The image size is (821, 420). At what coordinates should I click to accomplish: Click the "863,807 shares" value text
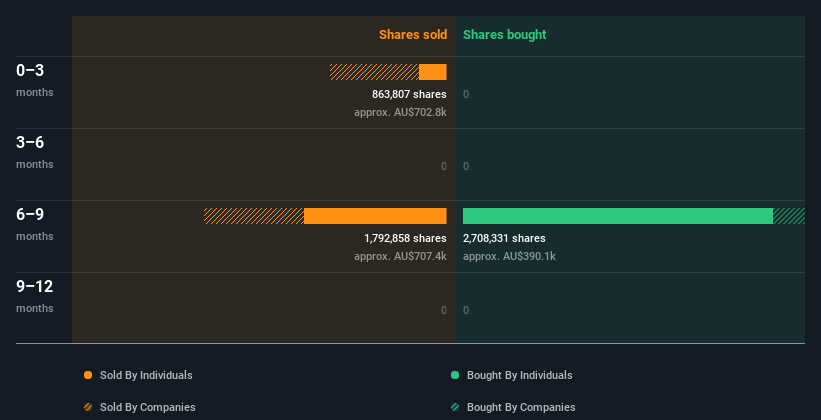click(409, 94)
